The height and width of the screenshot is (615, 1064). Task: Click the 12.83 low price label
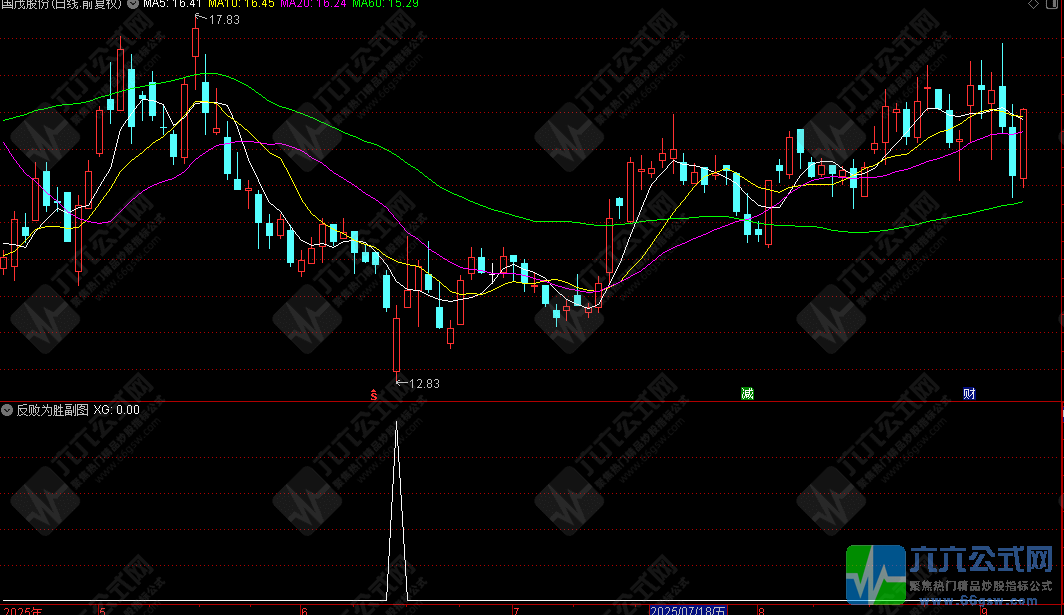pyautogui.click(x=424, y=383)
